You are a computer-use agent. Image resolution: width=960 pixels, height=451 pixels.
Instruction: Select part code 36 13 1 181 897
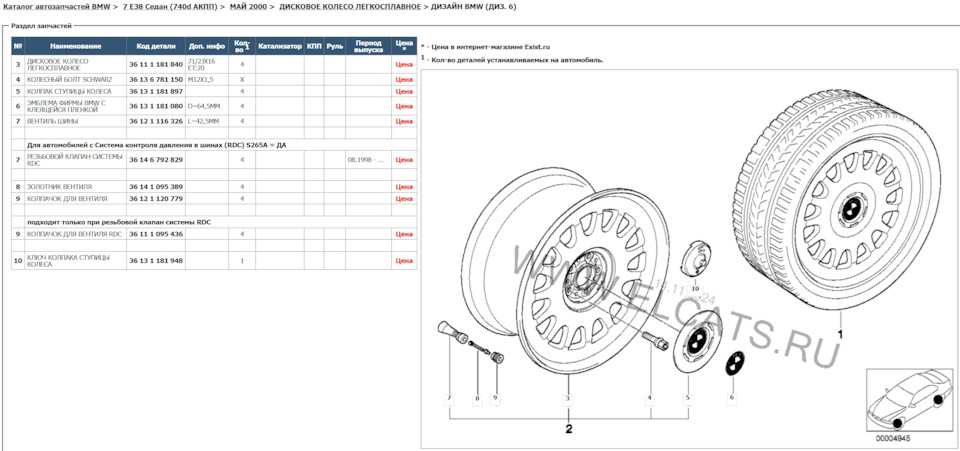tap(156, 91)
